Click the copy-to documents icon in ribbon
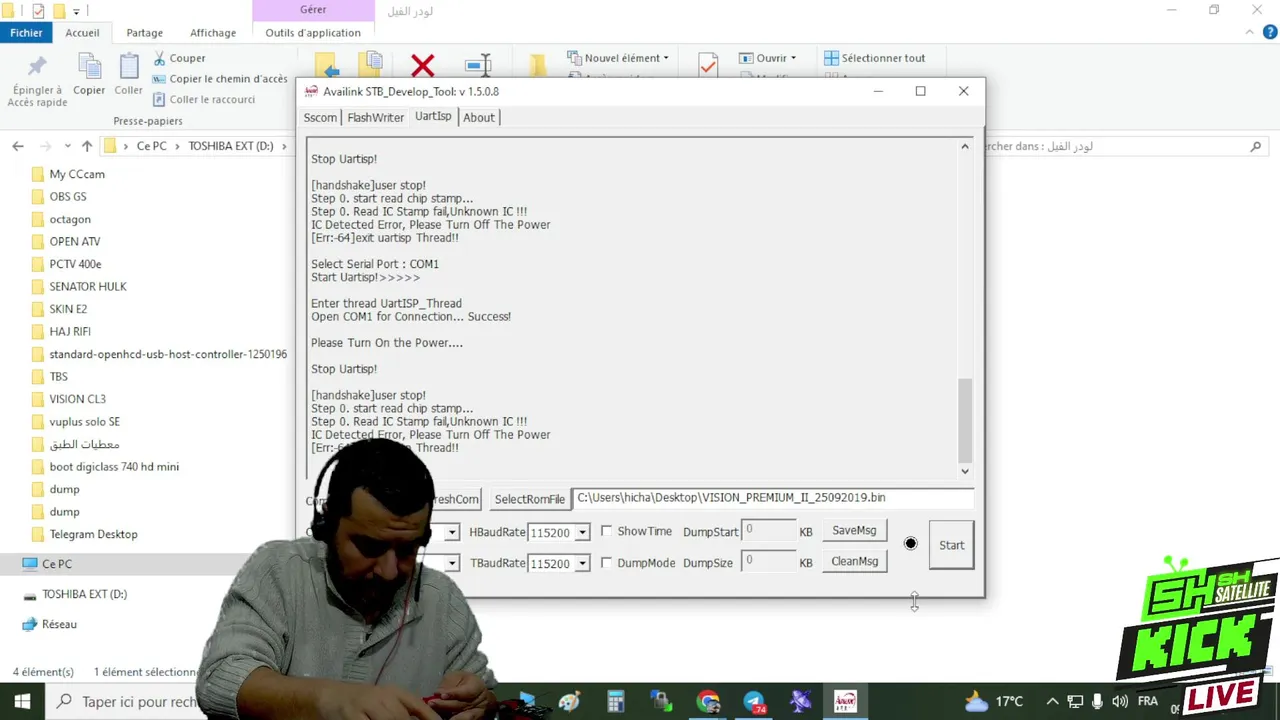 [372, 63]
